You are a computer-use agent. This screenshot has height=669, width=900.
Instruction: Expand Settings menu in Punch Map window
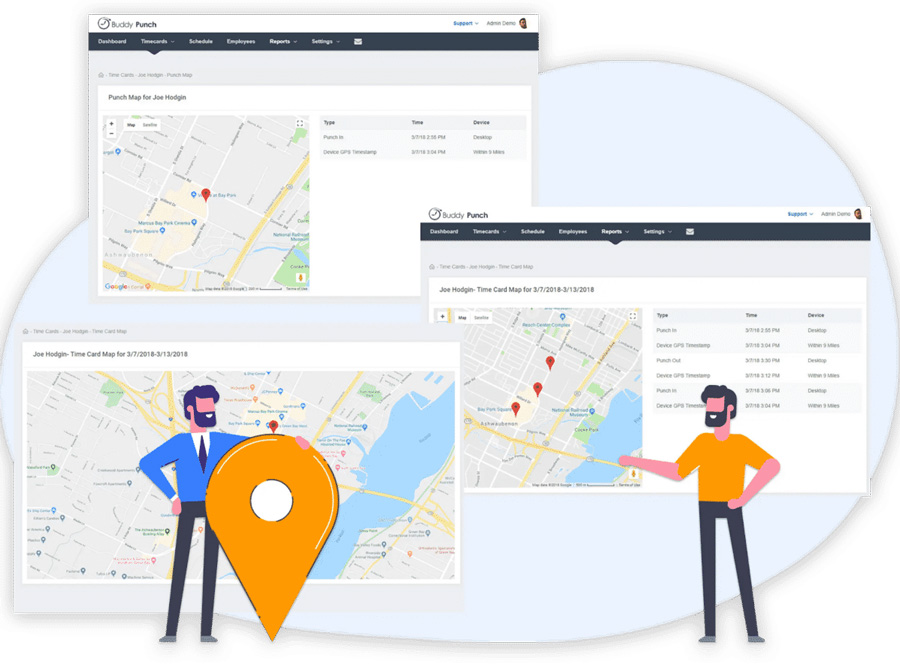click(325, 41)
